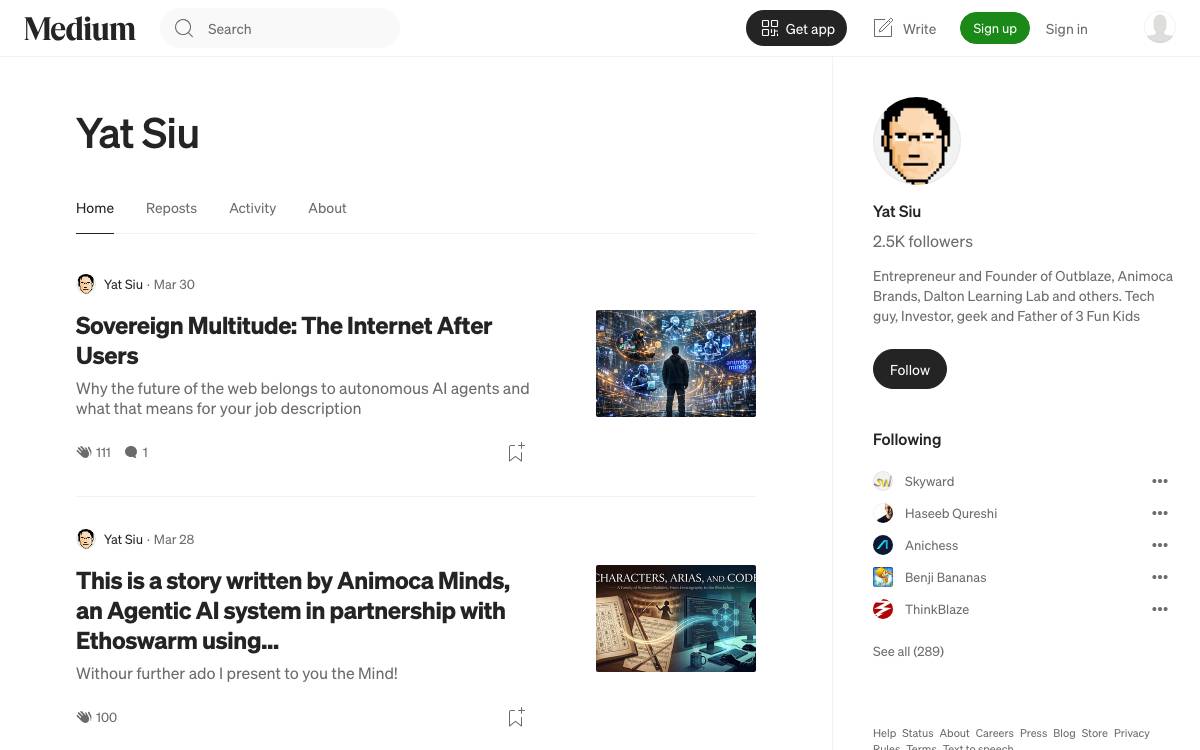Open the Press footer link

coord(1033,733)
